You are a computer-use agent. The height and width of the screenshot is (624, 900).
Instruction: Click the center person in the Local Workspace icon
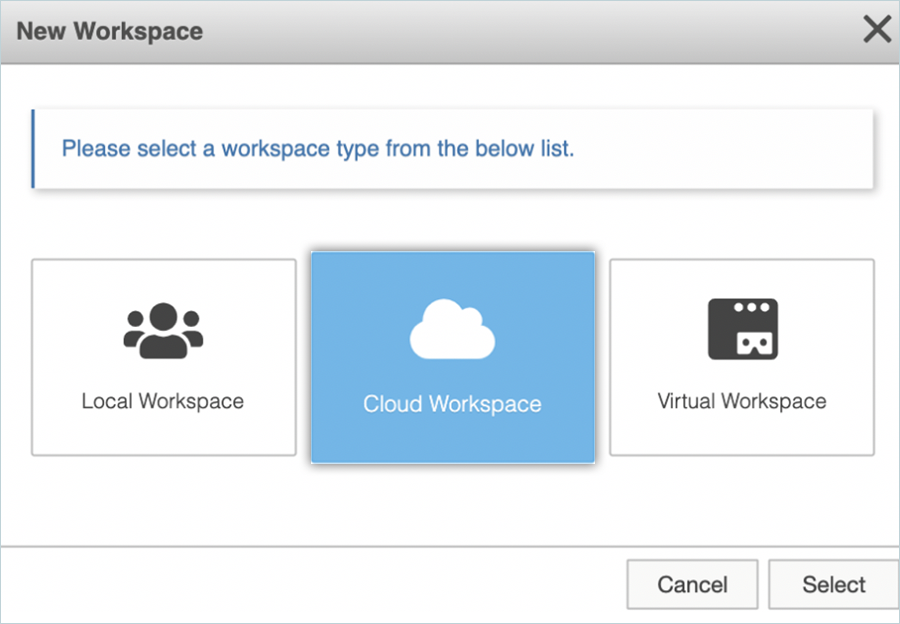click(163, 327)
